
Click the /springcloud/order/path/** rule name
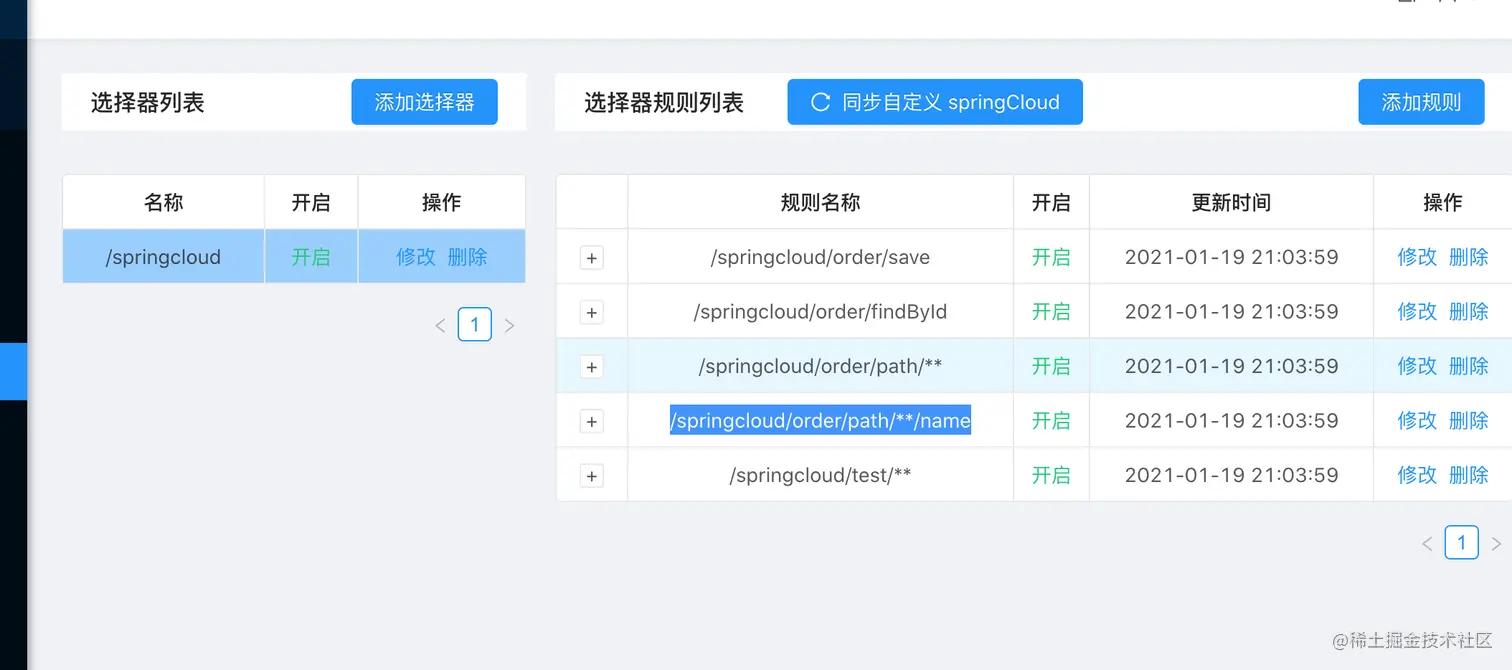tap(820, 366)
